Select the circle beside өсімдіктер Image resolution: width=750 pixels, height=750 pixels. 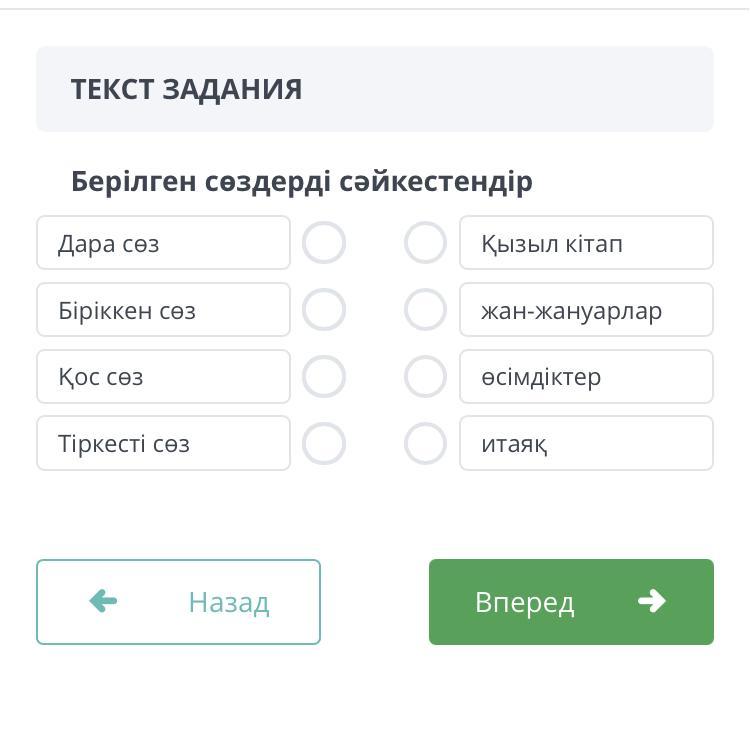pyautogui.click(x=425, y=377)
